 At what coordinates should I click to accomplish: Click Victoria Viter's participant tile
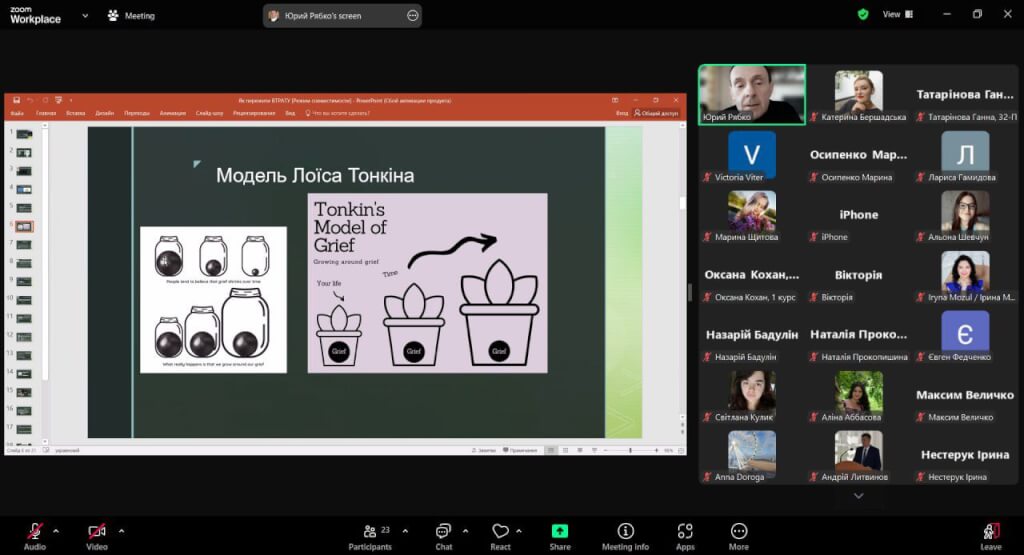tap(752, 158)
